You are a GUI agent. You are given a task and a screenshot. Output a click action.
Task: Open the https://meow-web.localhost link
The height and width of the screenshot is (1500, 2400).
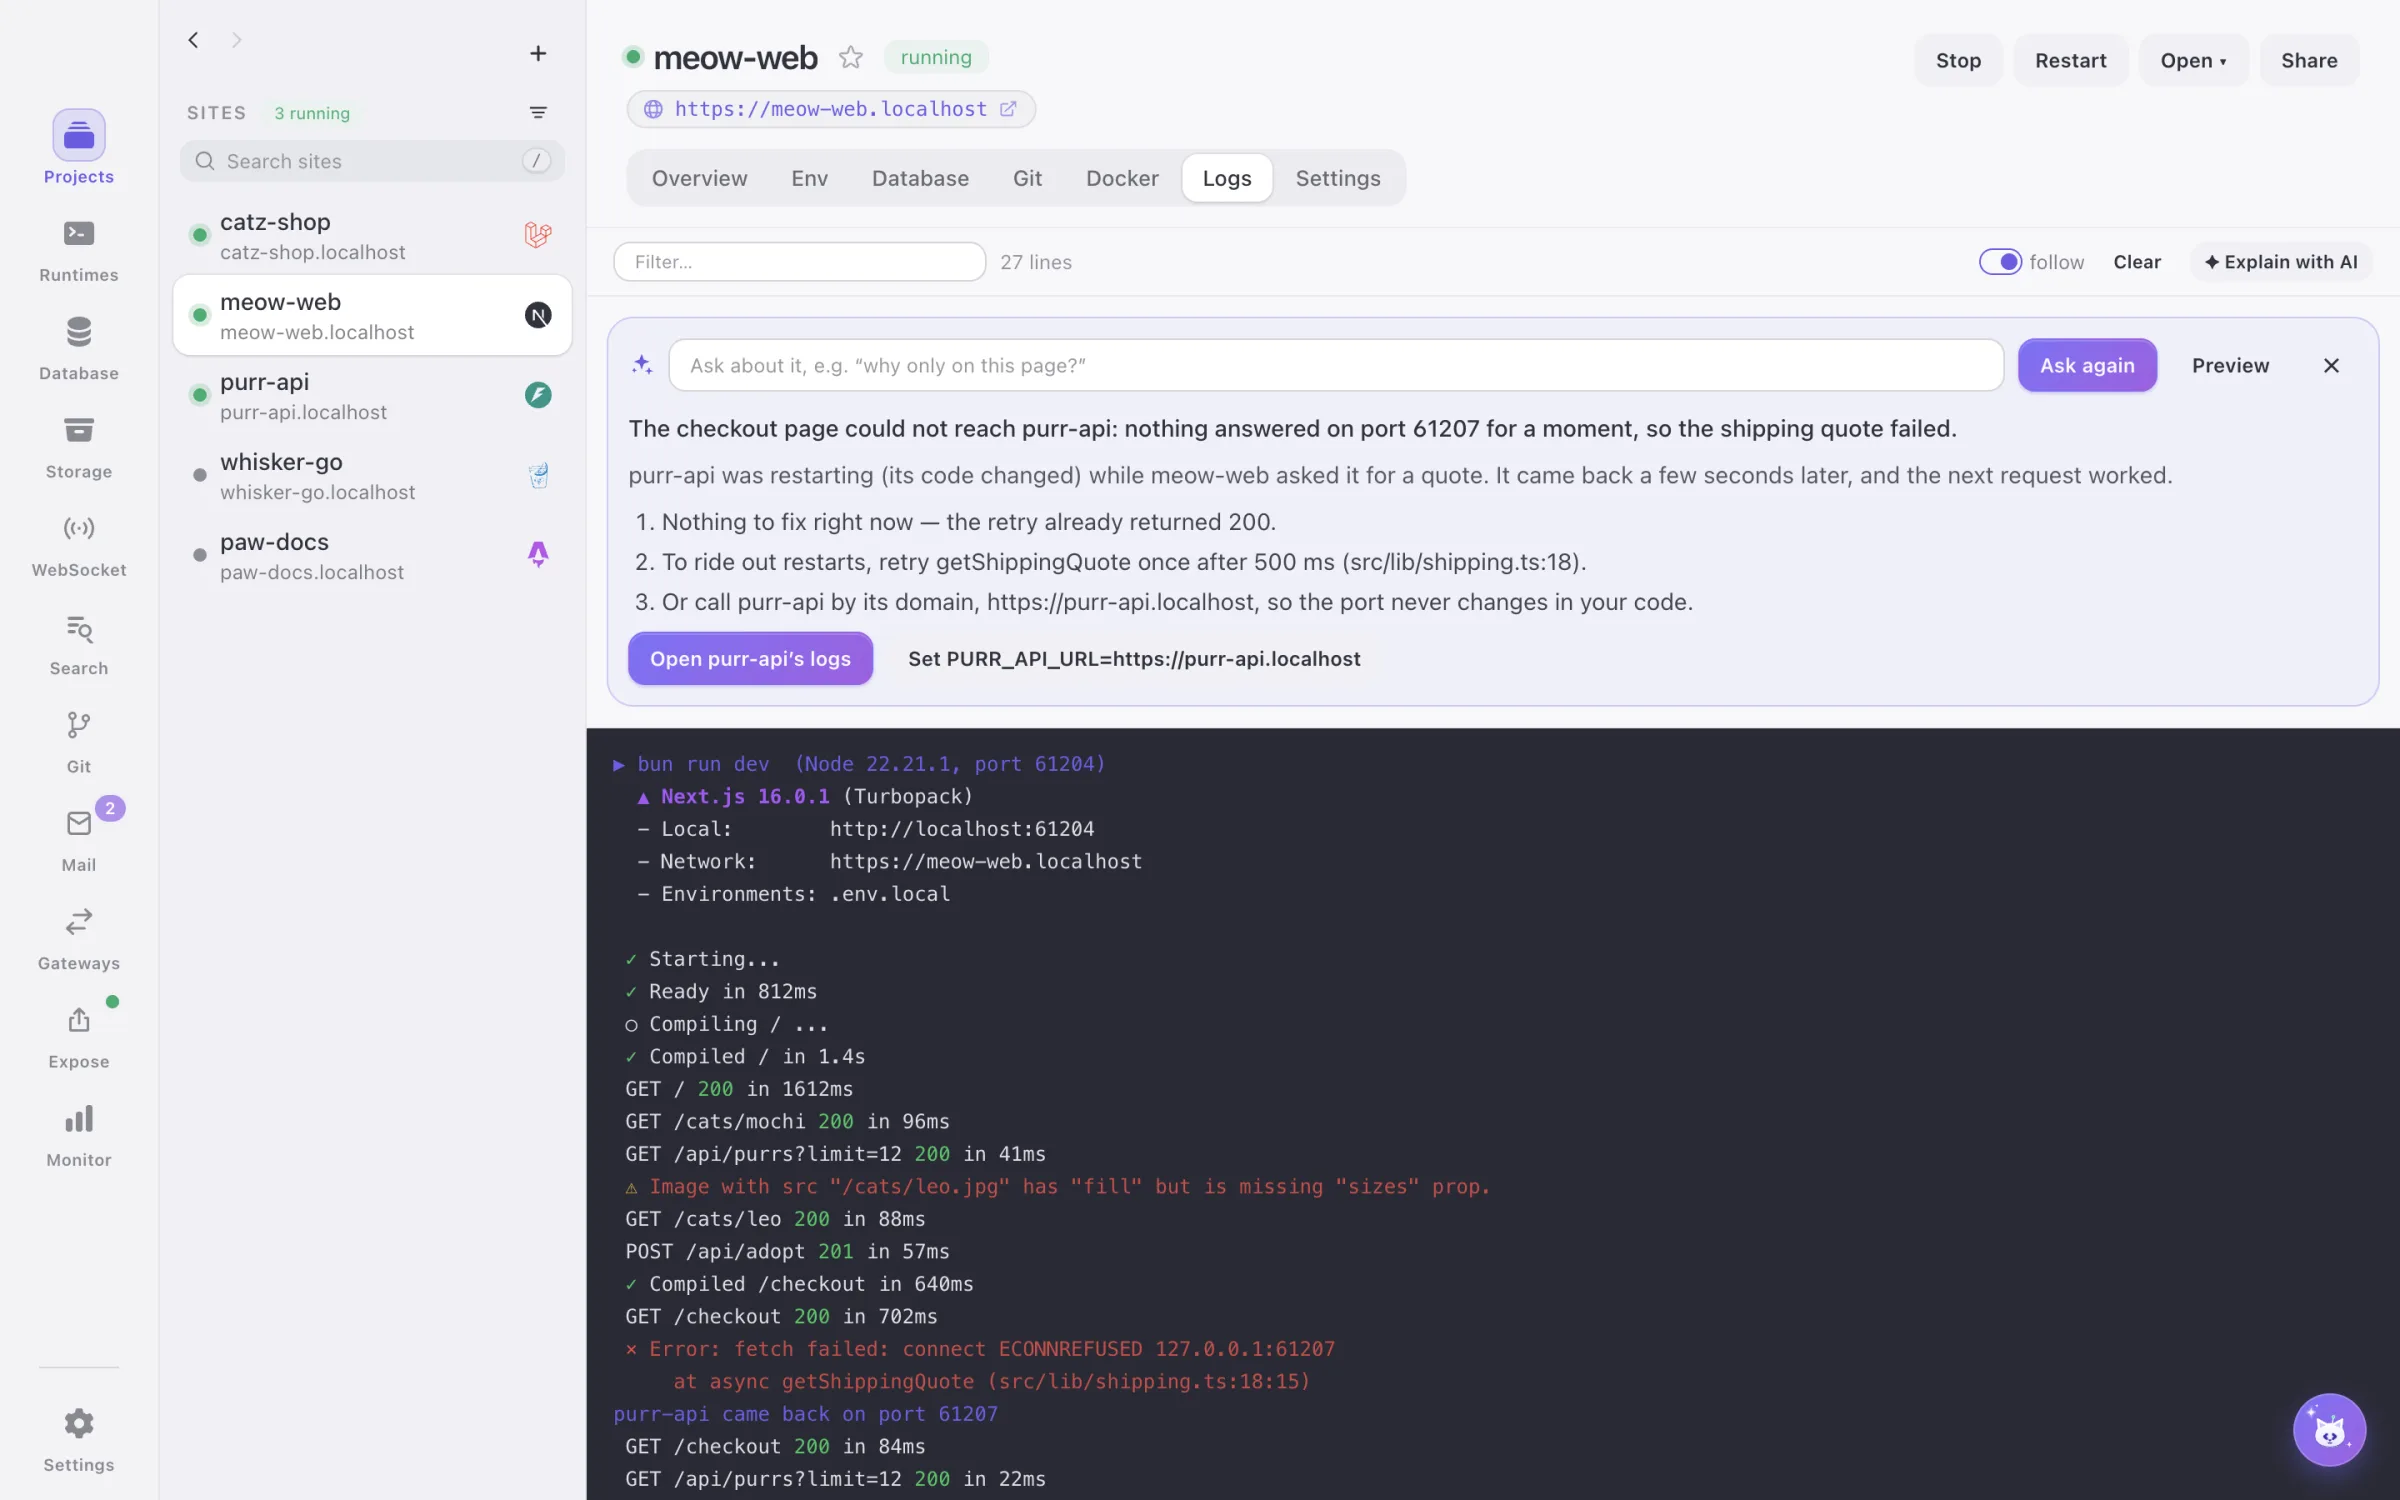831,109
